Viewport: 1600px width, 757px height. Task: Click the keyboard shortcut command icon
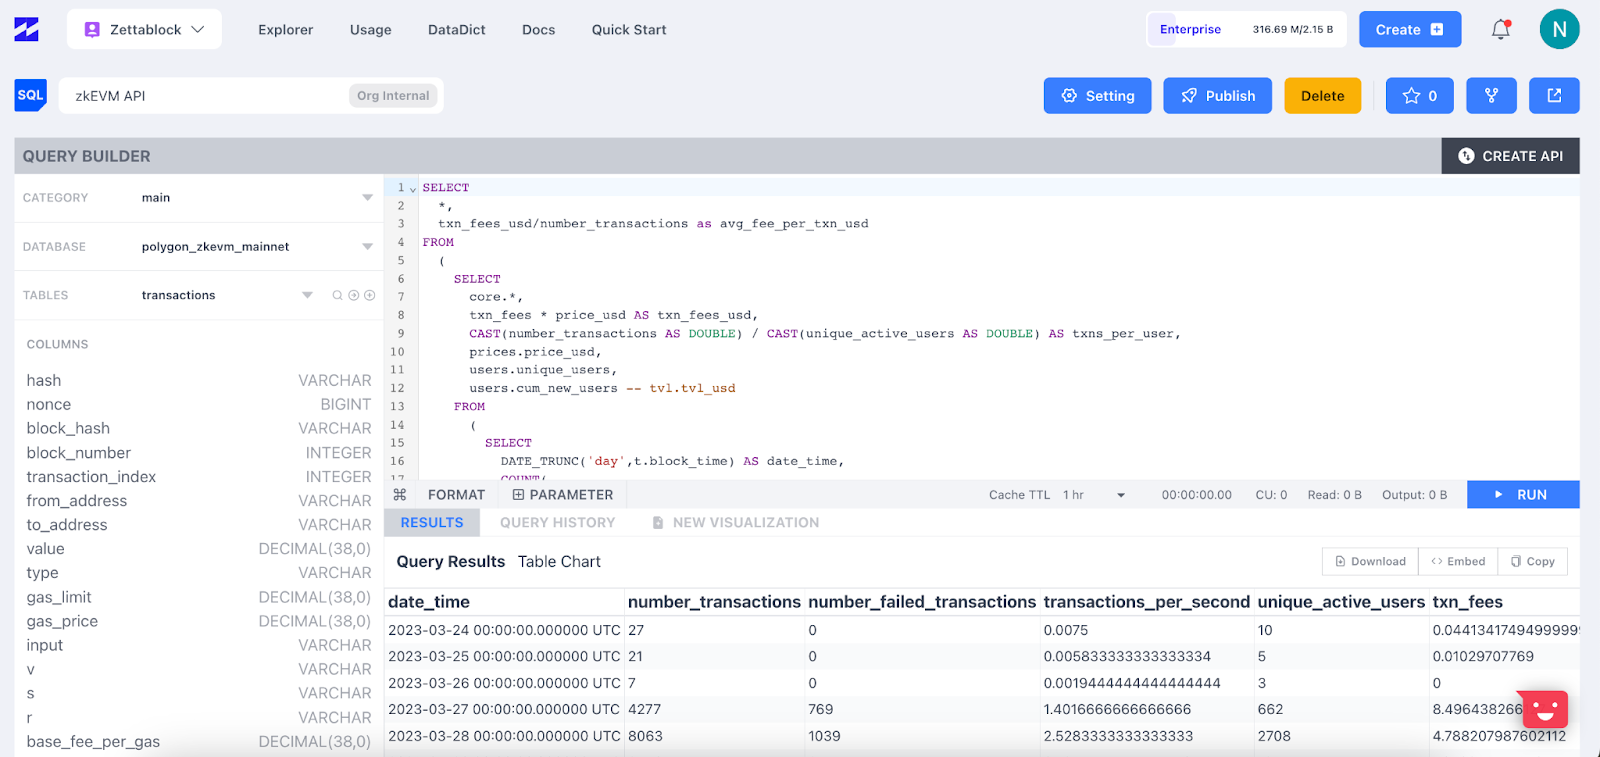pyautogui.click(x=400, y=495)
